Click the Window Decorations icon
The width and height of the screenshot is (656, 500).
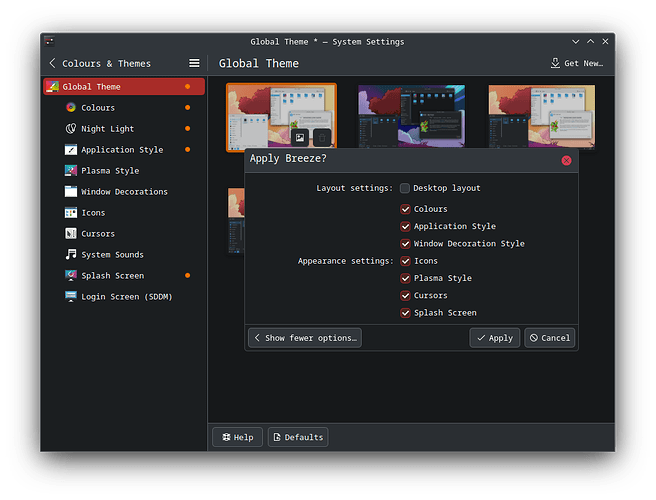click(71, 191)
